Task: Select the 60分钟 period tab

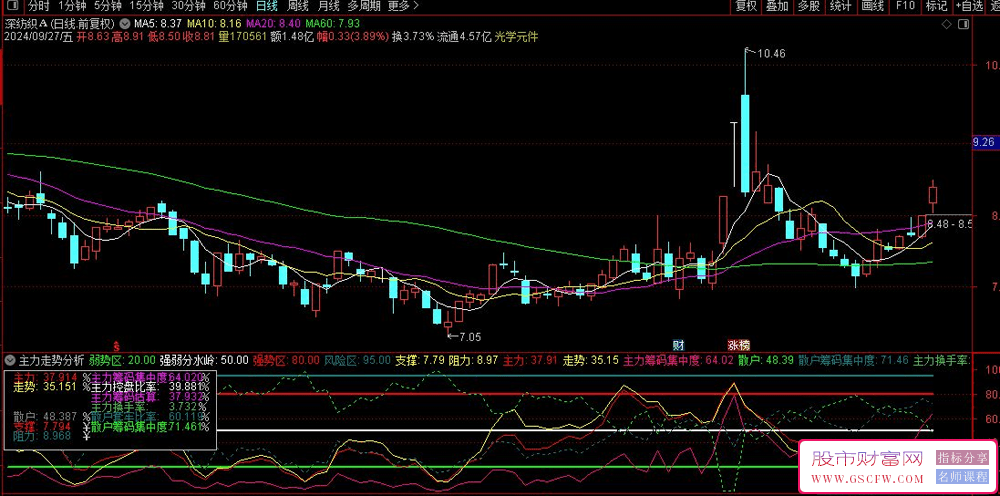Action: (230, 6)
